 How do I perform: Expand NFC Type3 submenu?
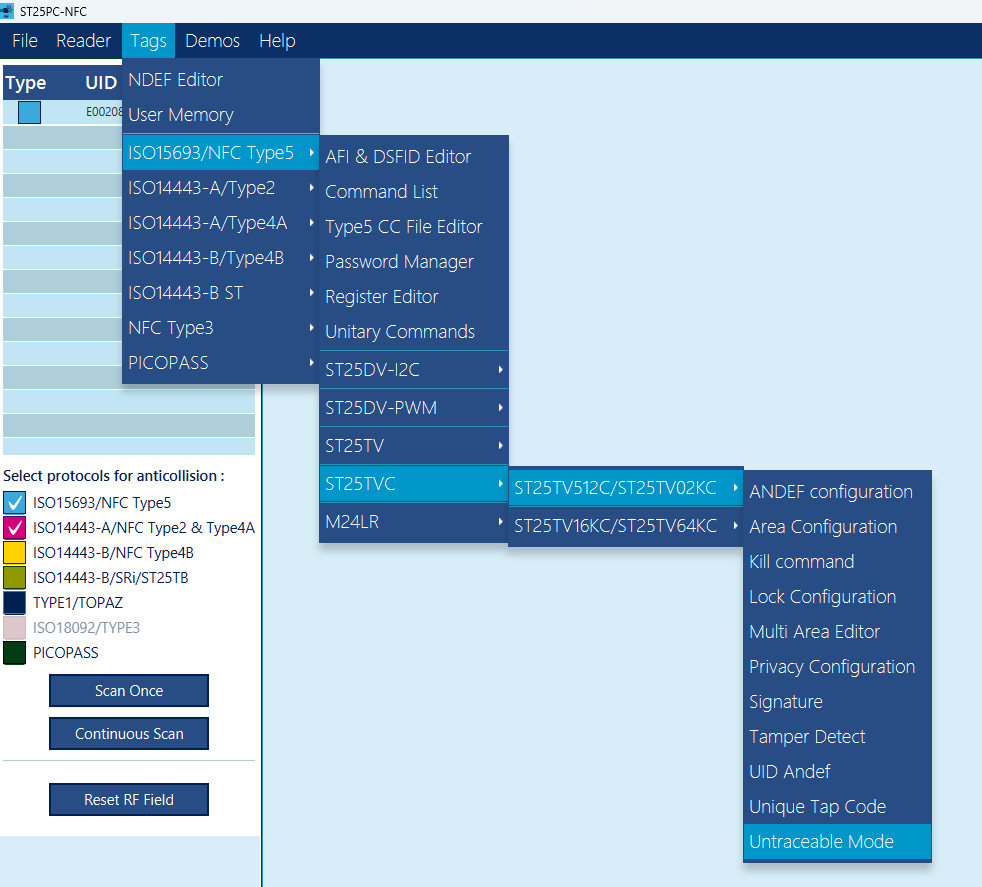click(220, 328)
